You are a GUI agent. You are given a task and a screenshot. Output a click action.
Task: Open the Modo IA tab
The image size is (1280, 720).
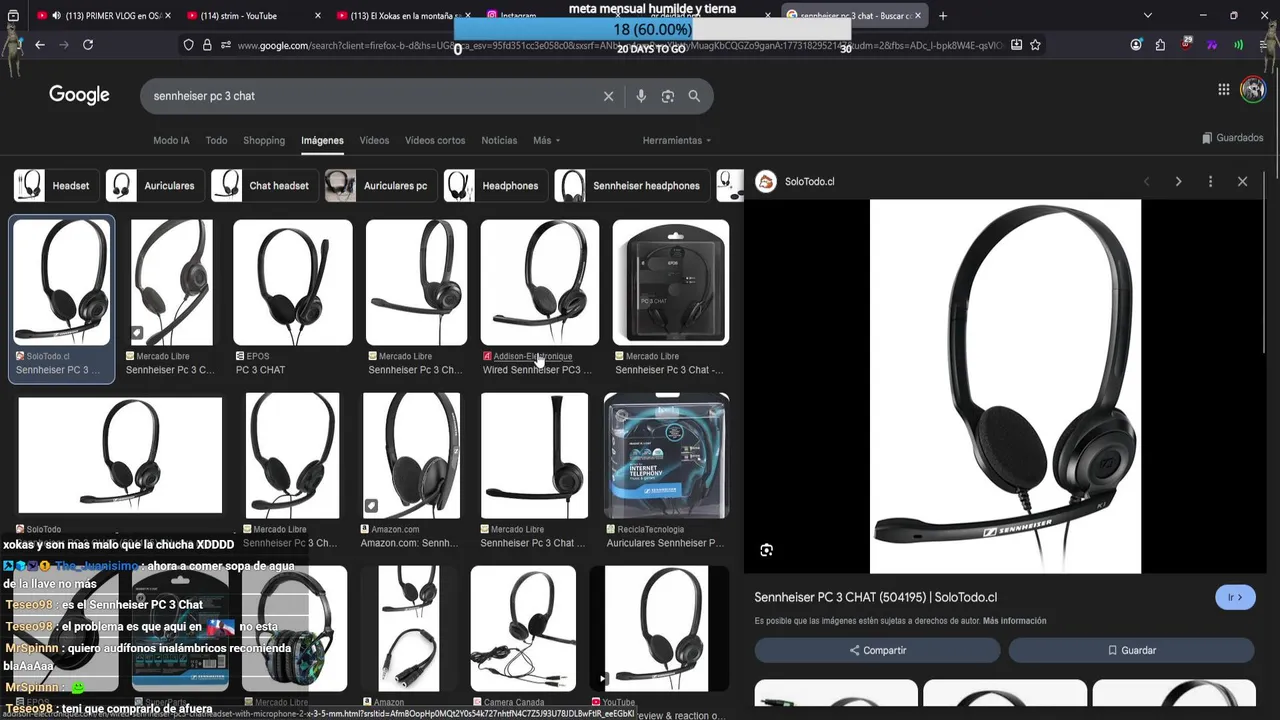pyautogui.click(x=171, y=141)
